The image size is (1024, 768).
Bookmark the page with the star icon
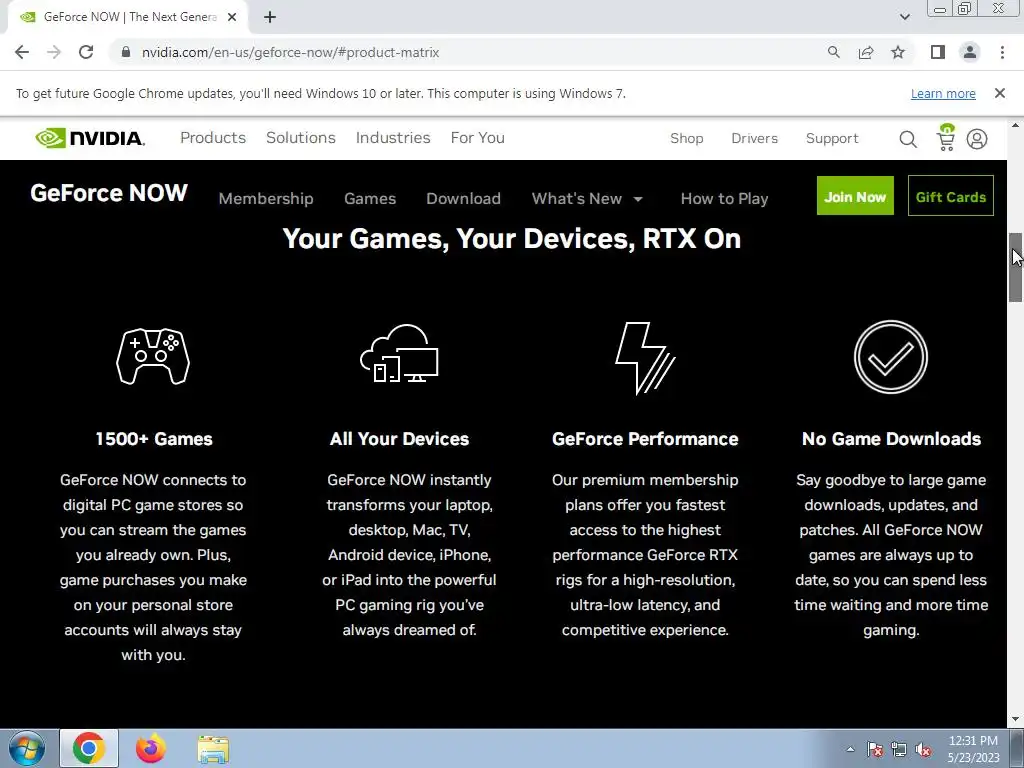click(x=898, y=52)
